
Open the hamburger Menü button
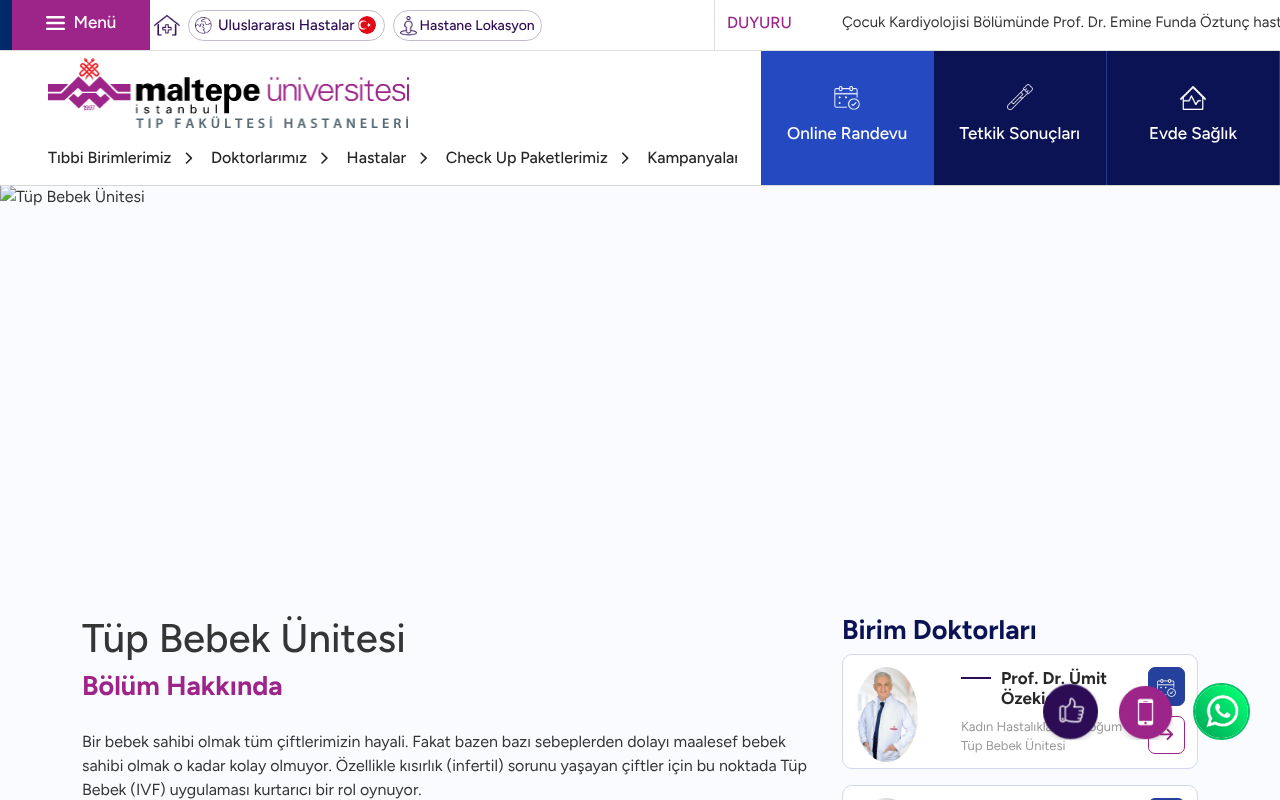point(81,23)
